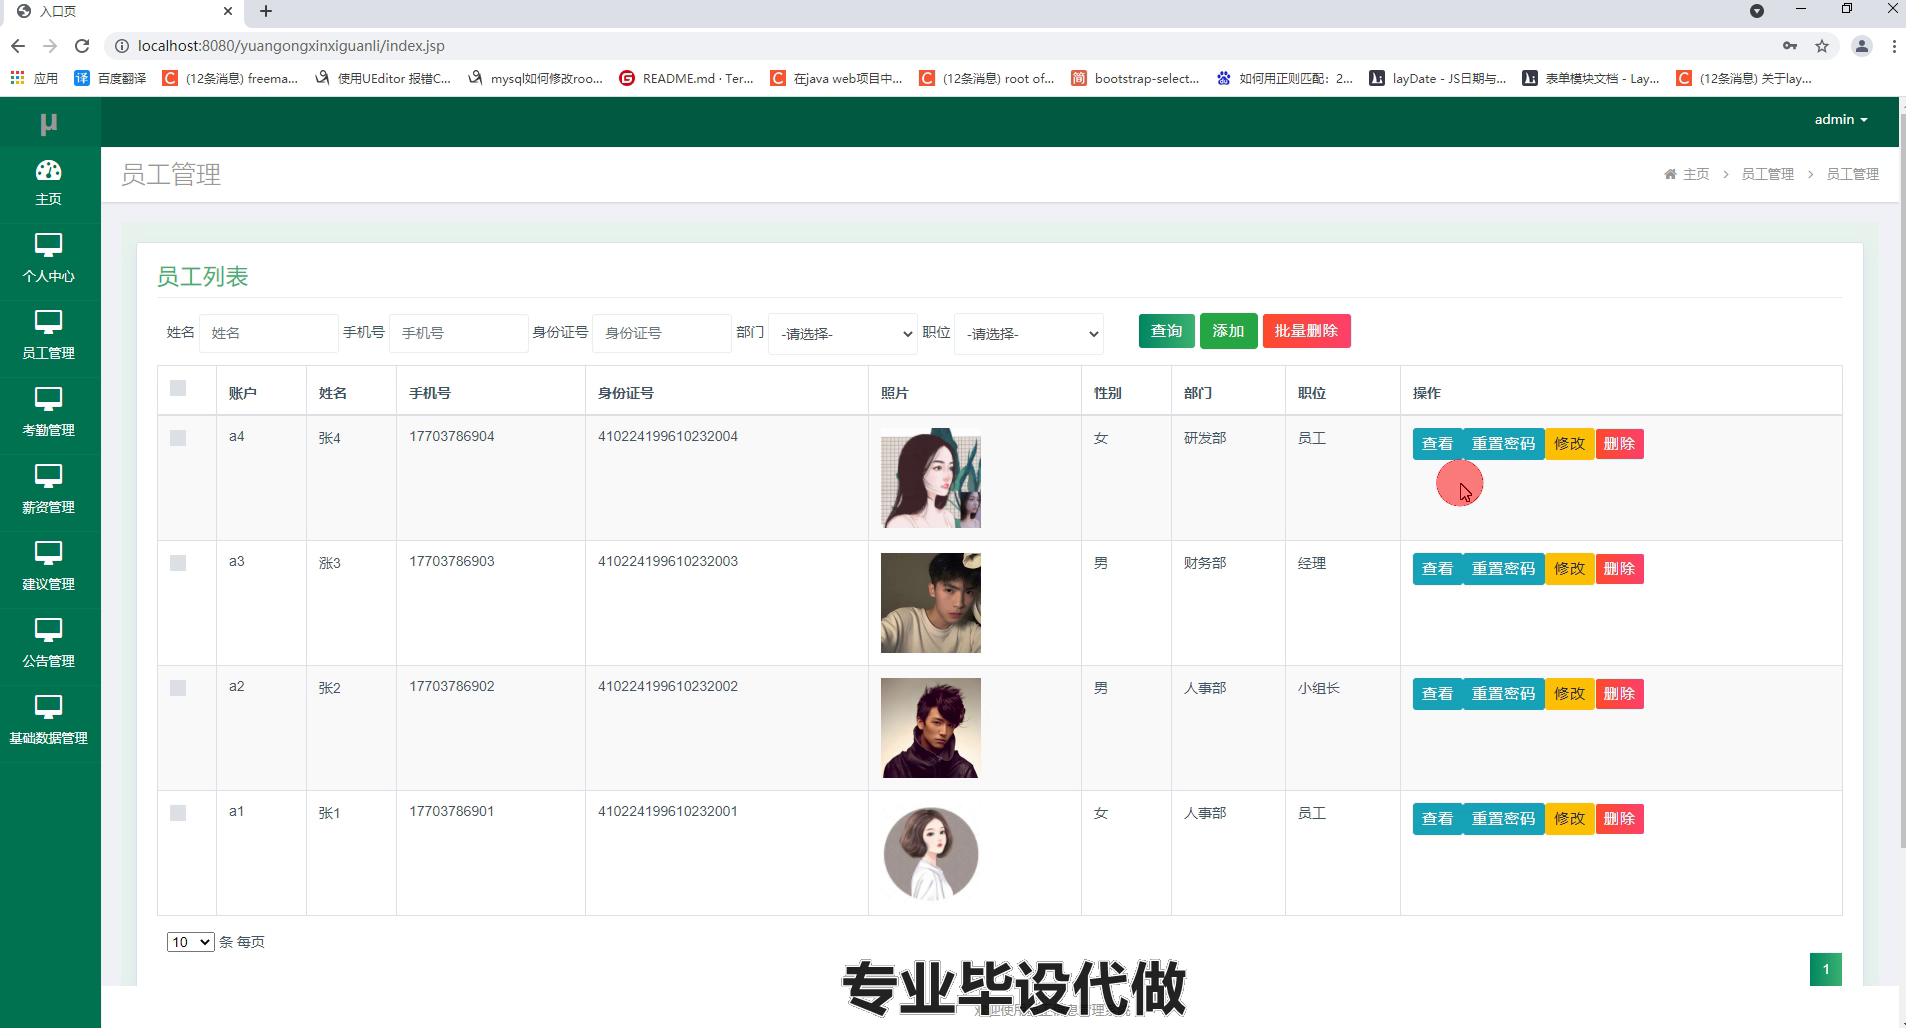Open a new browser tab
Screen dimensions: 1906x1028
click(x=266, y=11)
